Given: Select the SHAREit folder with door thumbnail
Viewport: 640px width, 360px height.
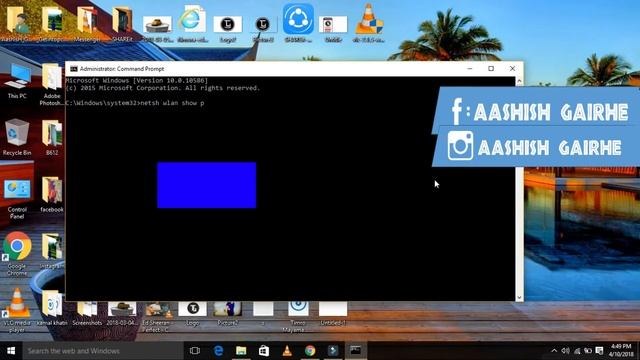Looking at the screenshot, I should [x=122, y=24].
